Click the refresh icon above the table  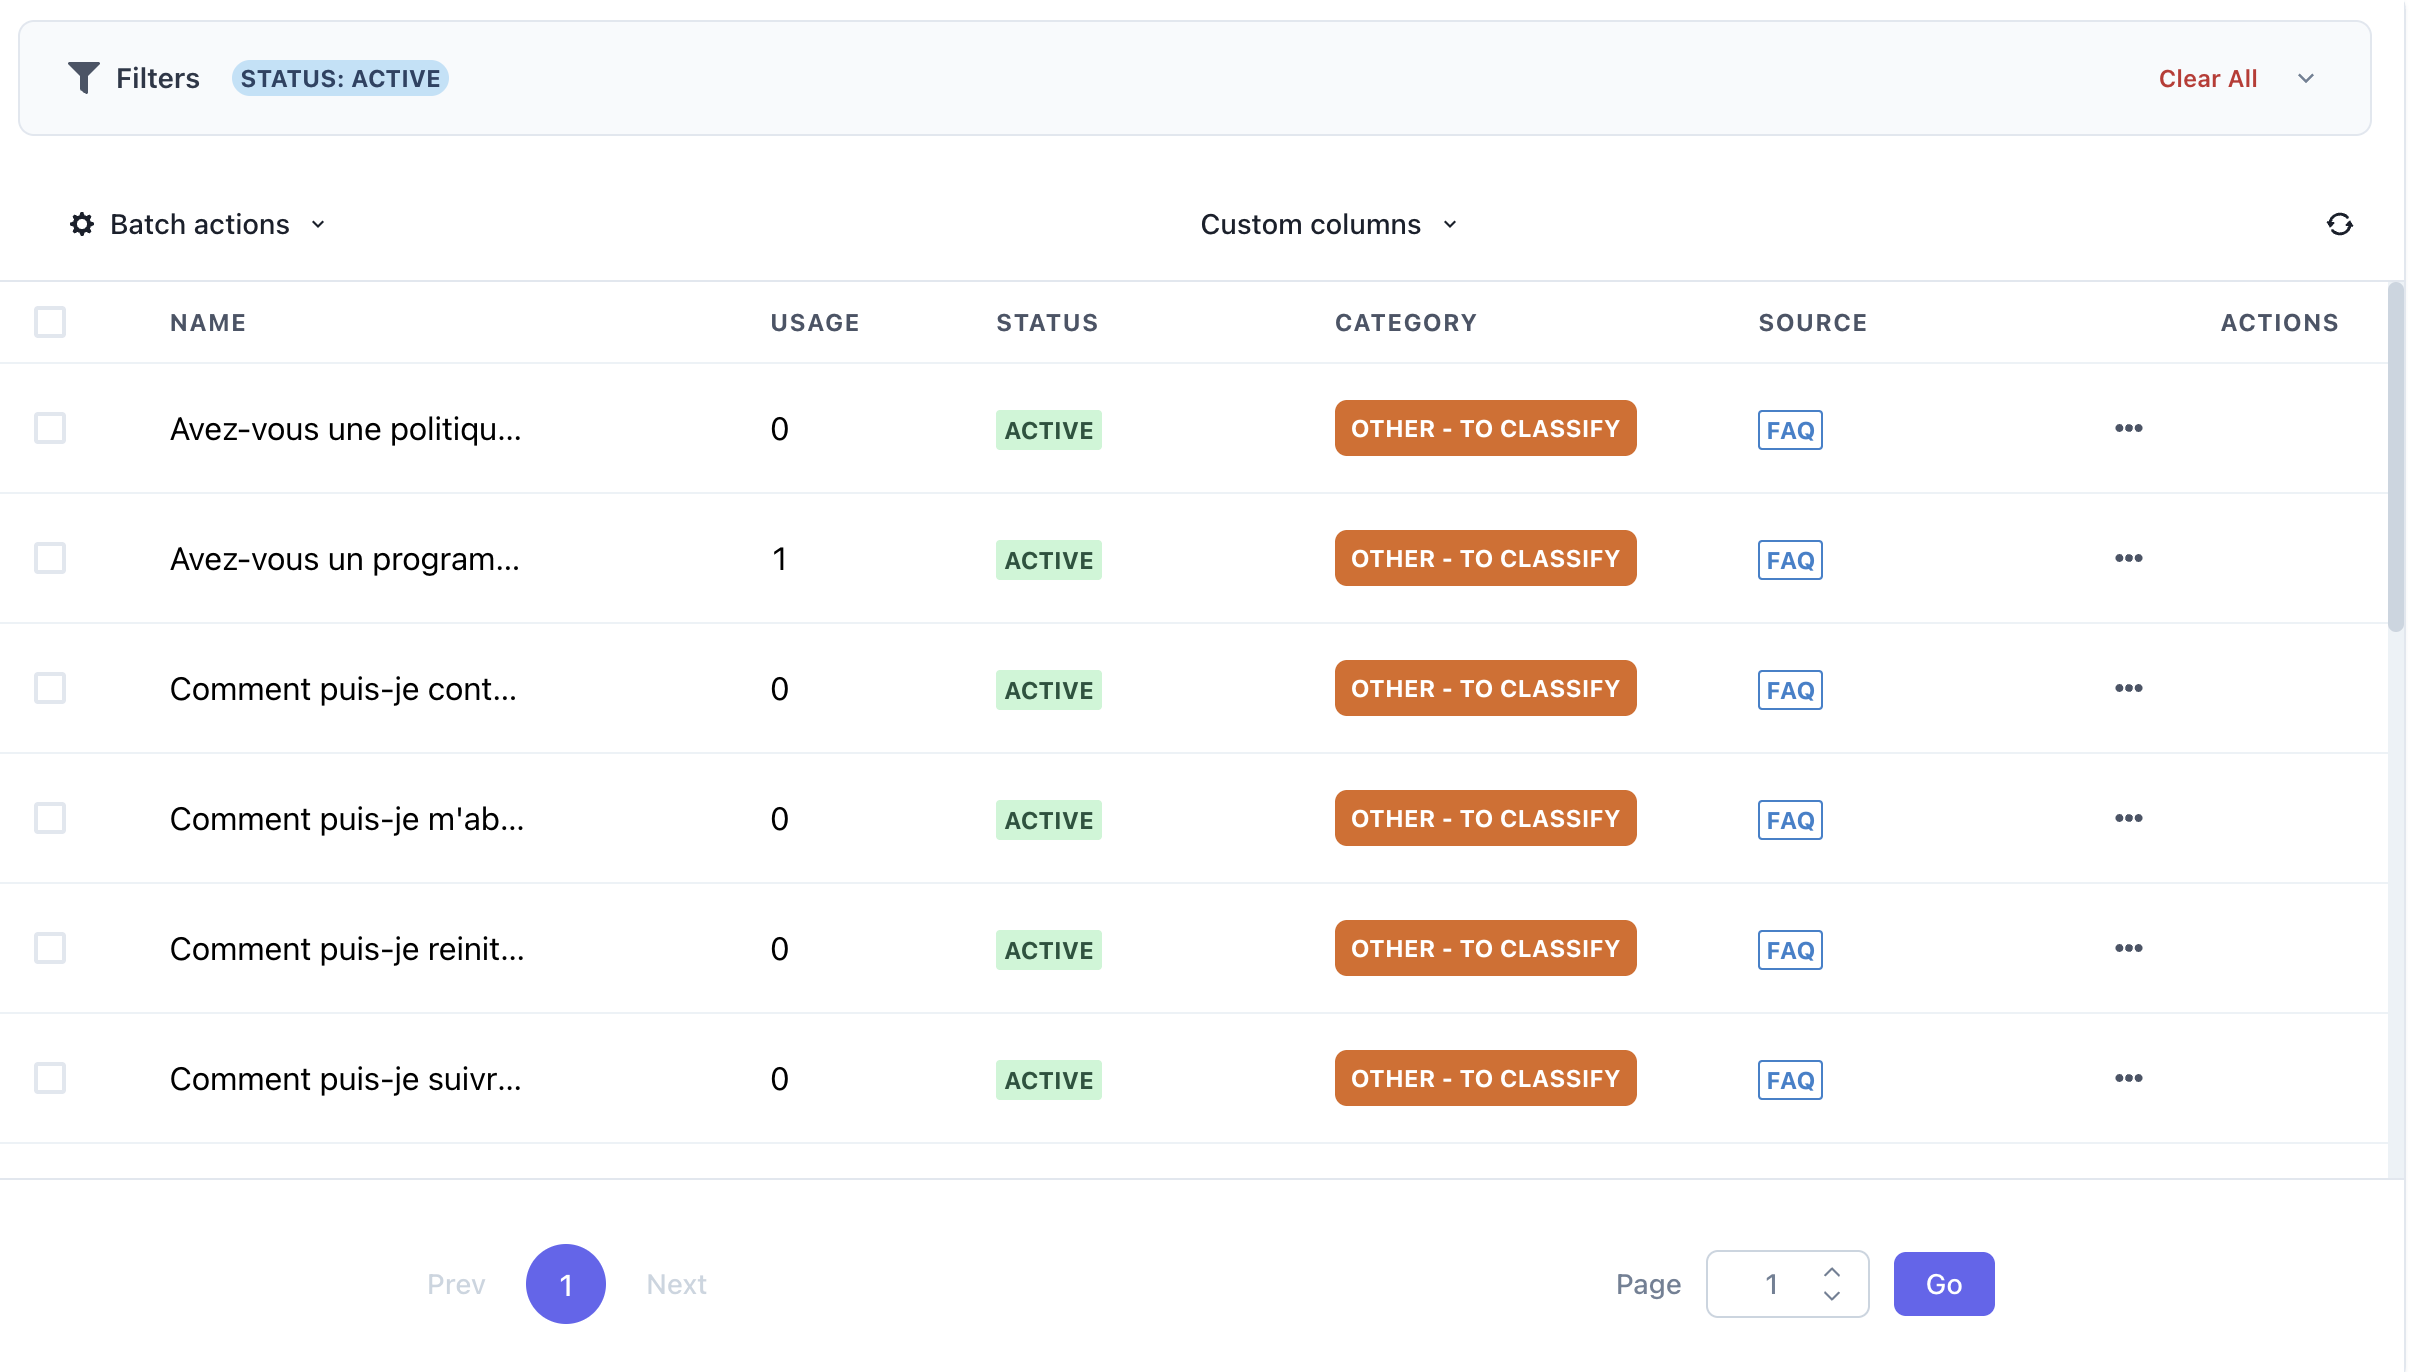[x=2340, y=224]
